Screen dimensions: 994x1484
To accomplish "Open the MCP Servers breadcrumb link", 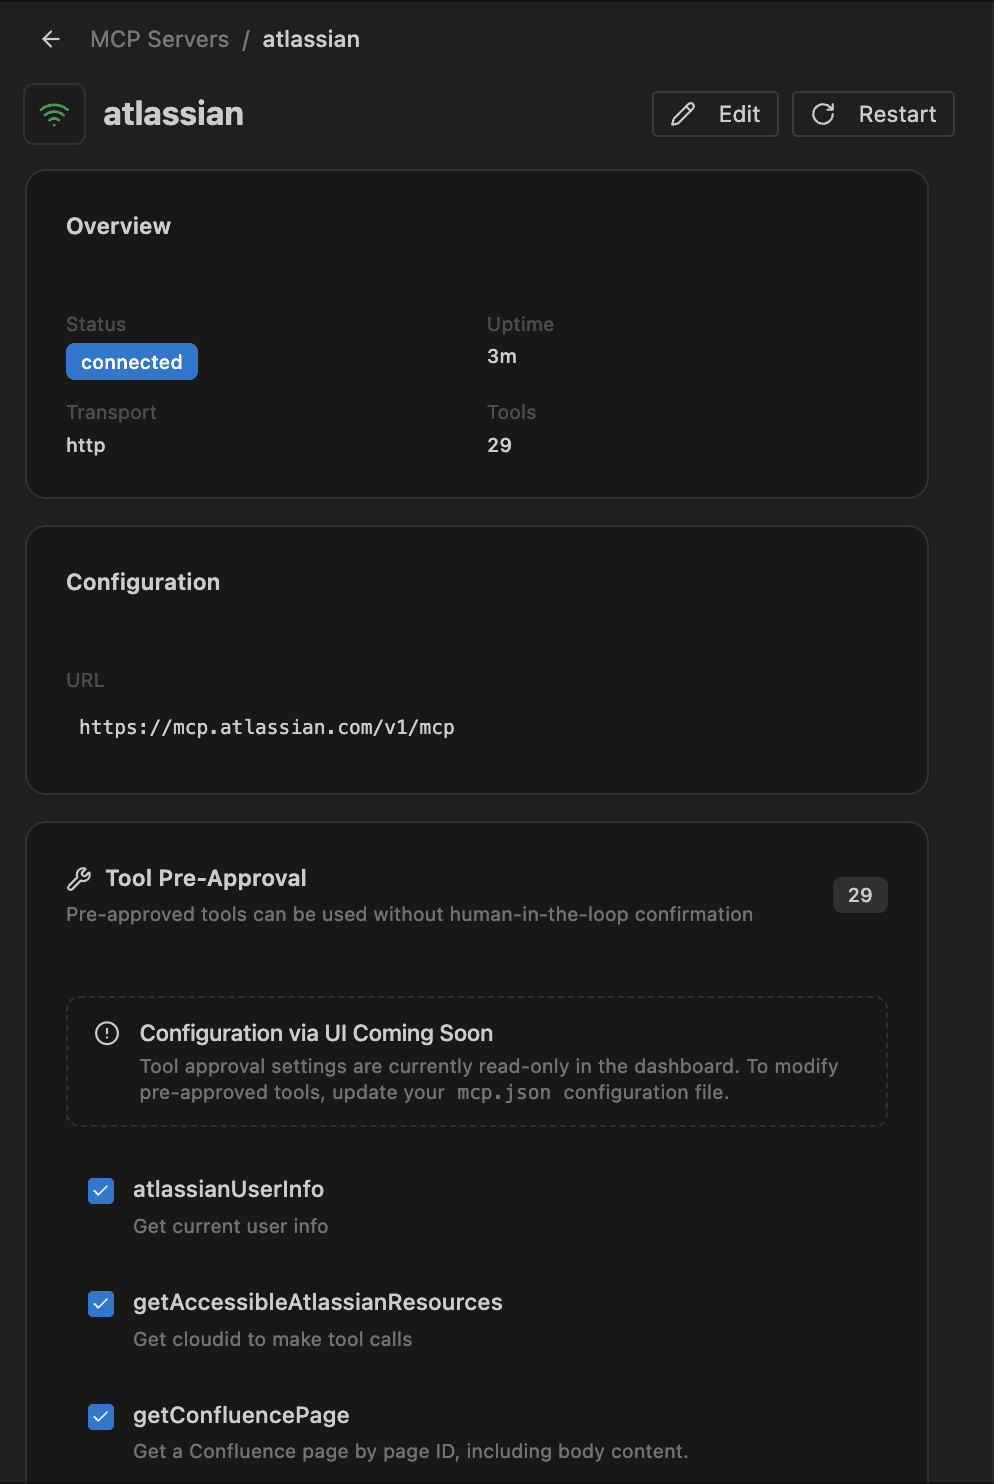I will [x=159, y=38].
